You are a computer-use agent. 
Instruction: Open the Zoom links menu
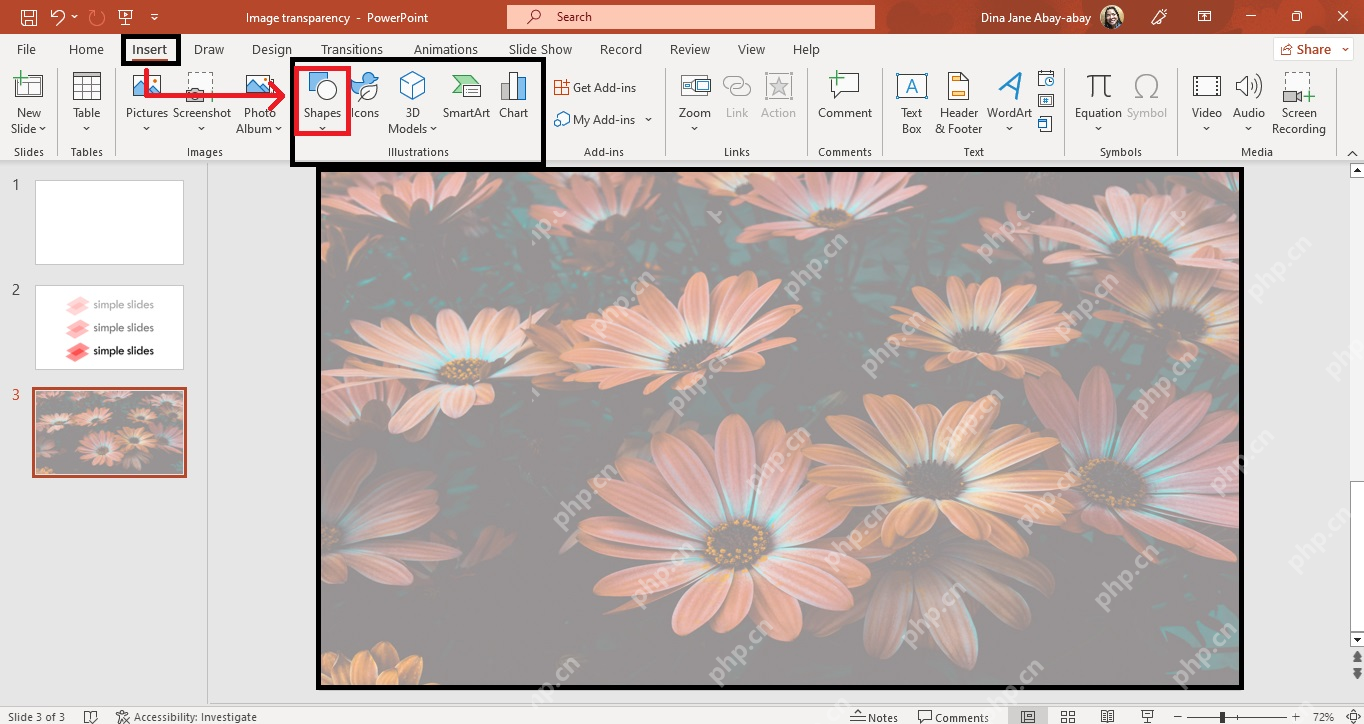coord(695,103)
